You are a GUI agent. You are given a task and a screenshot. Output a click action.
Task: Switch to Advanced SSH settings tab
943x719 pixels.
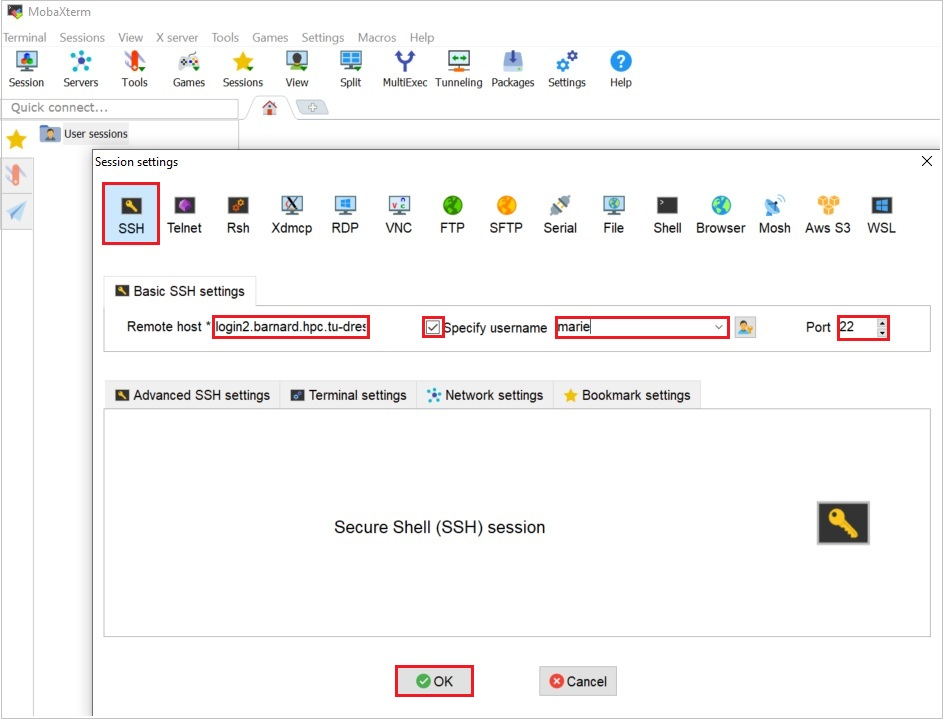coord(192,395)
